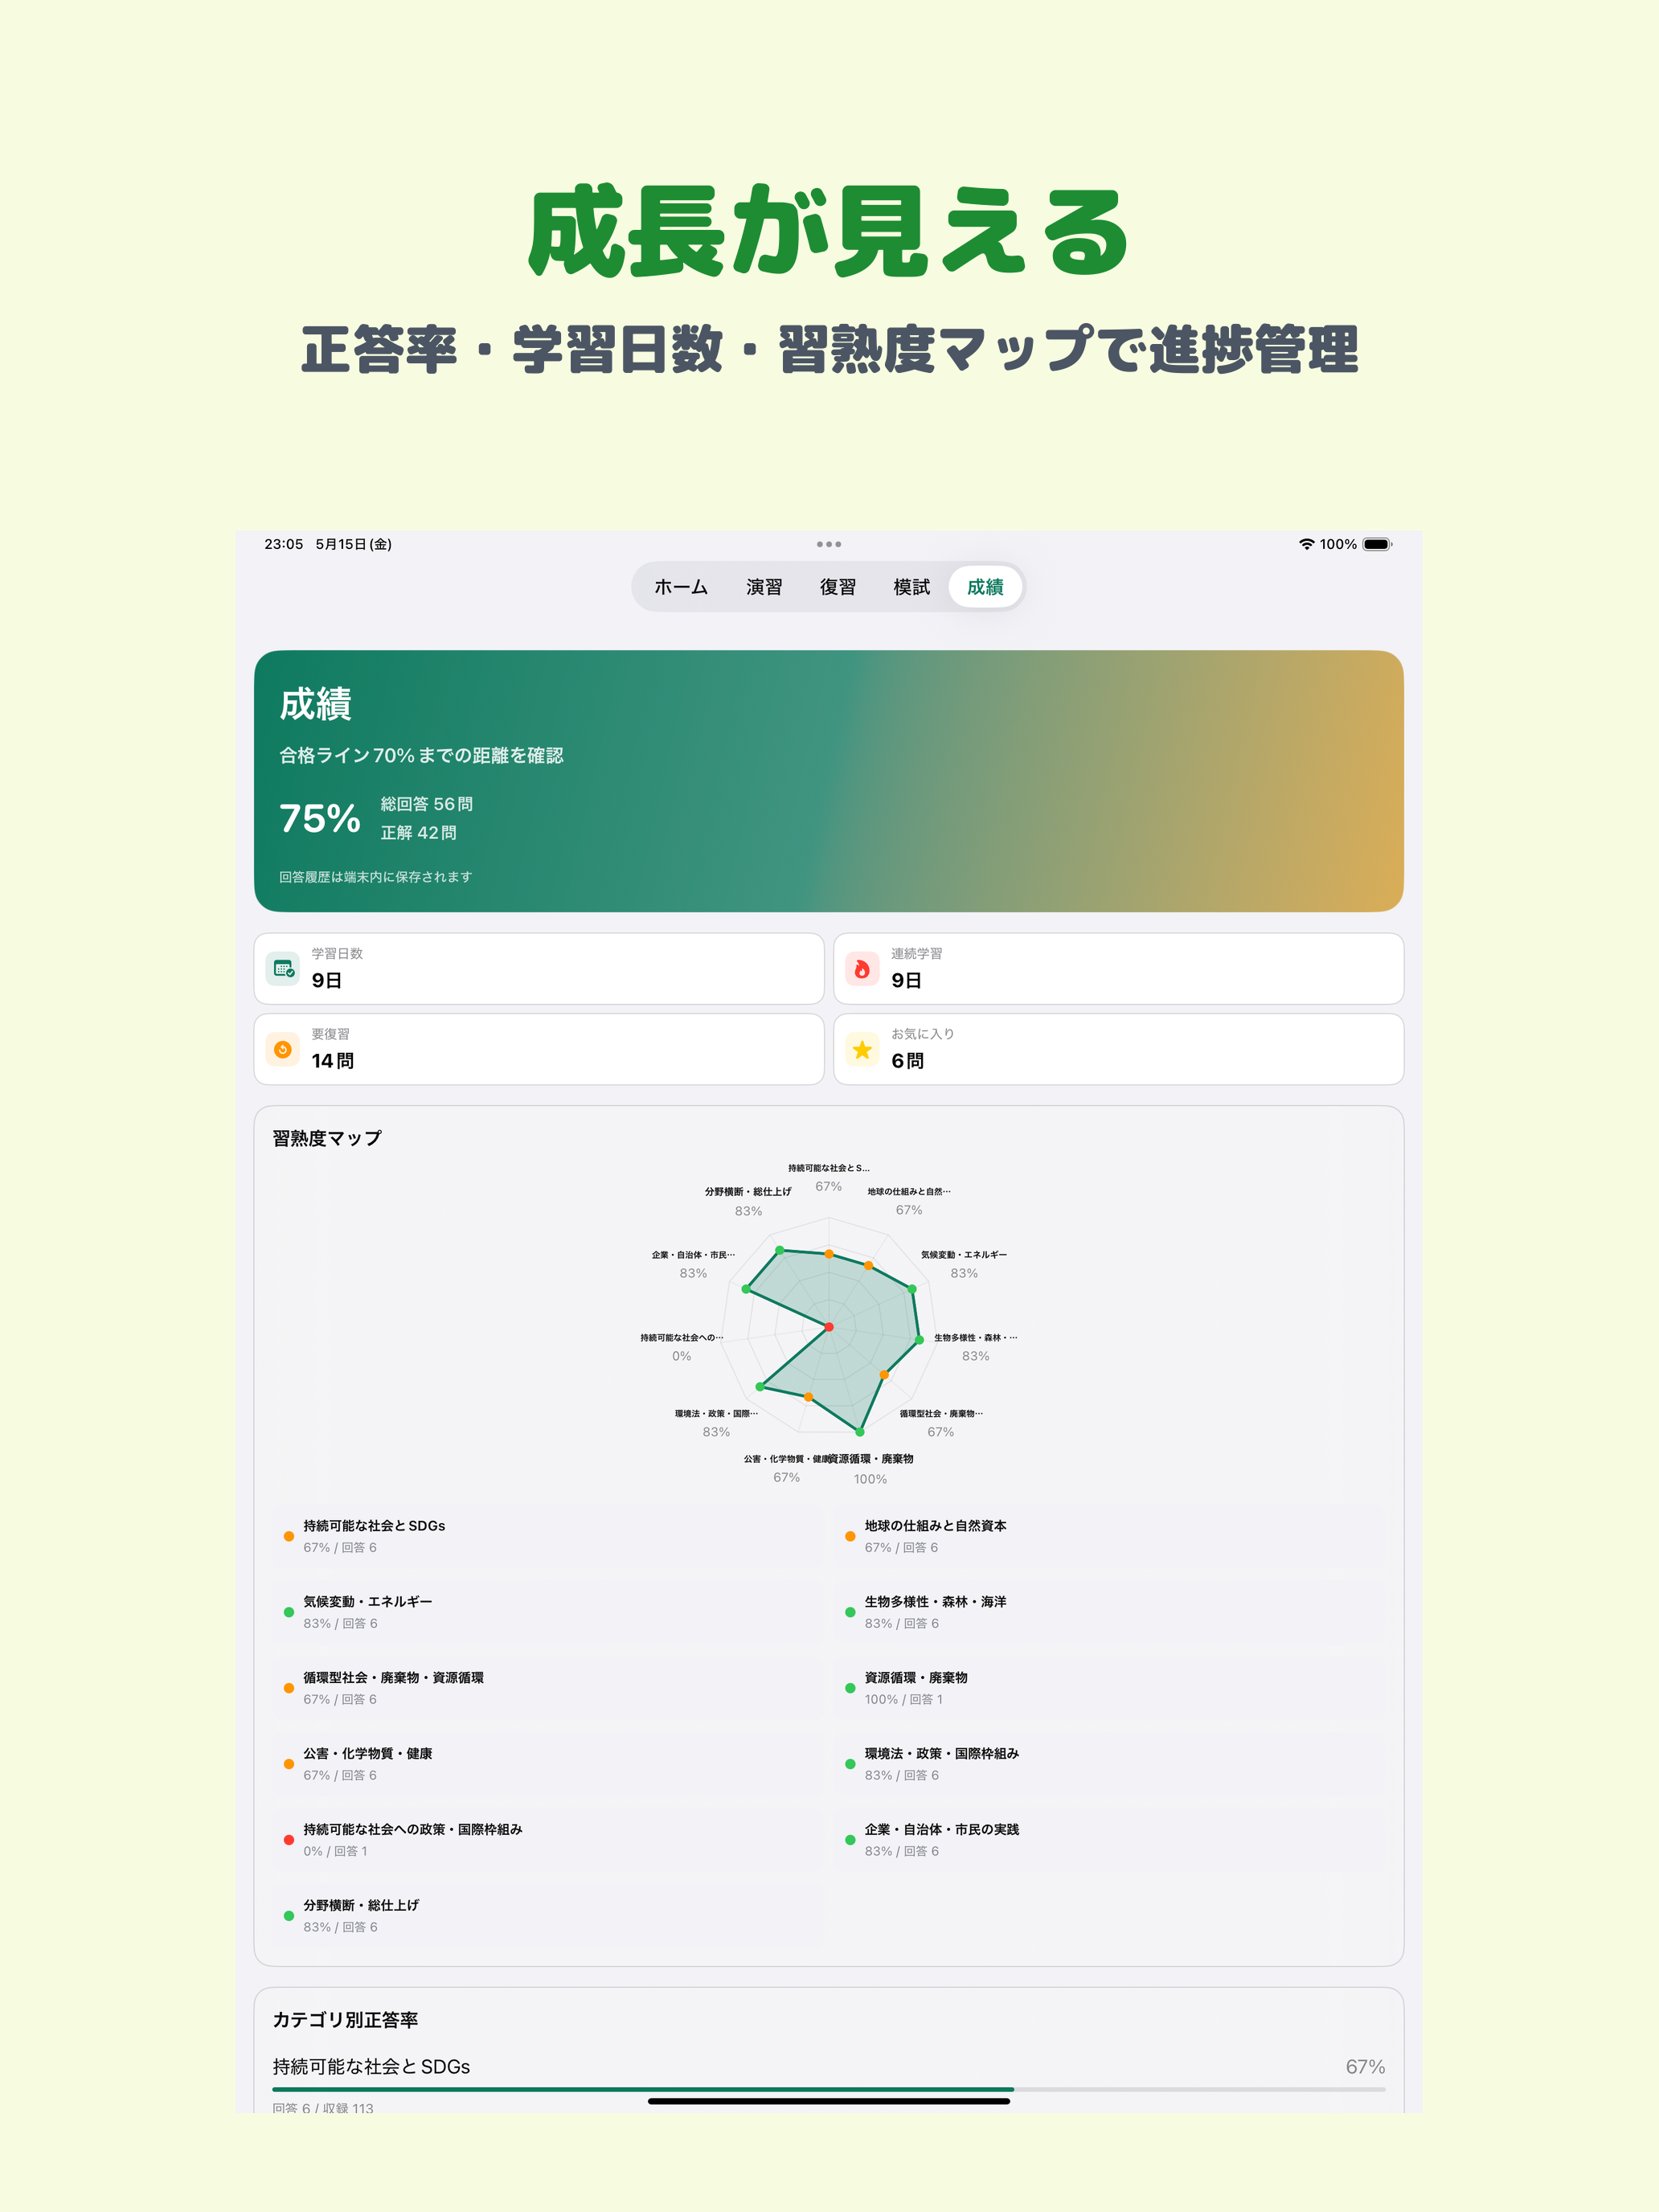
Task: Click the 要復習 refresh icon
Action: click(283, 1049)
